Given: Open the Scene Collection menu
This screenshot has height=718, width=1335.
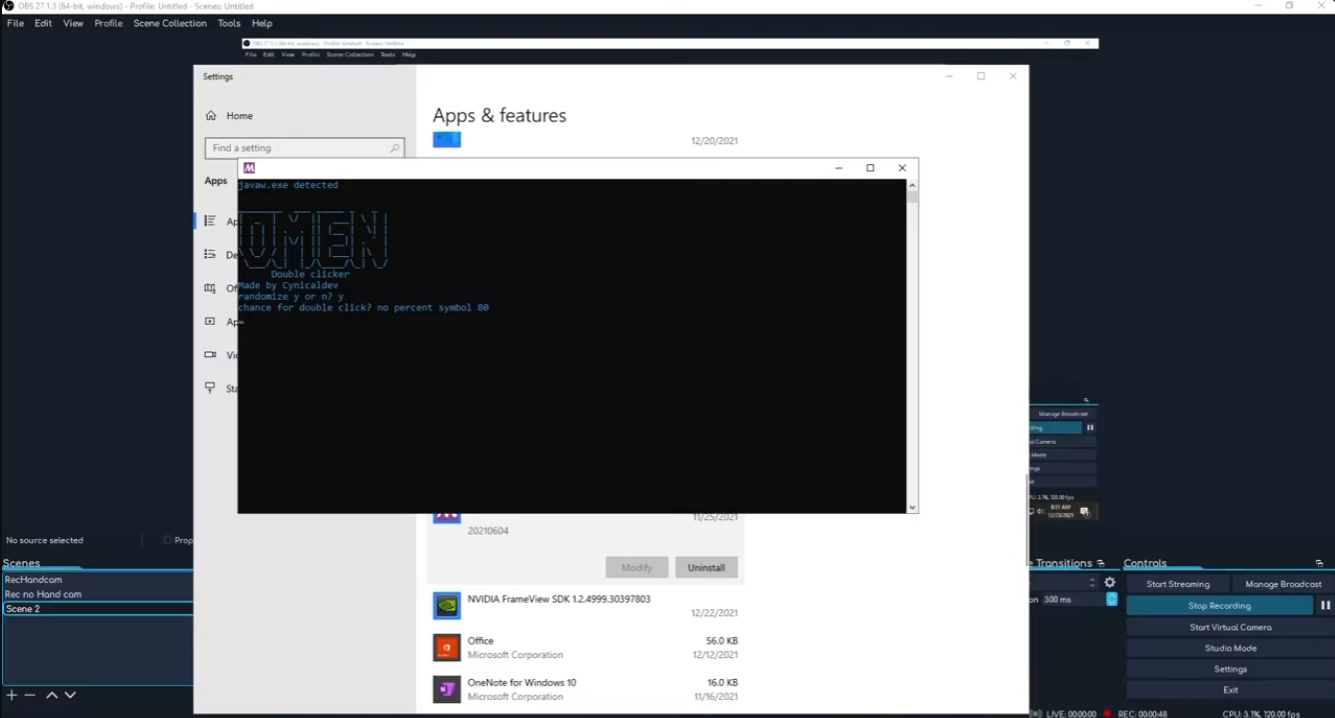Looking at the screenshot, I should (170, 23).
